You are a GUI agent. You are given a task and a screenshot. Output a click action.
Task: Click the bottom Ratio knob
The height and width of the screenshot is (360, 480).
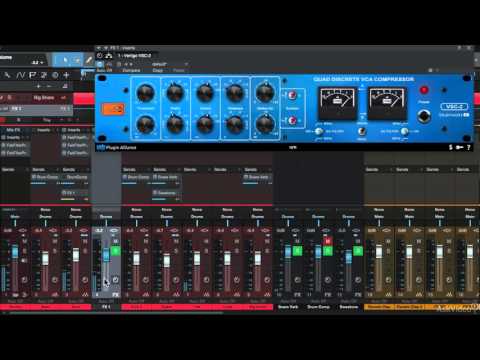[x=175, y=124]
